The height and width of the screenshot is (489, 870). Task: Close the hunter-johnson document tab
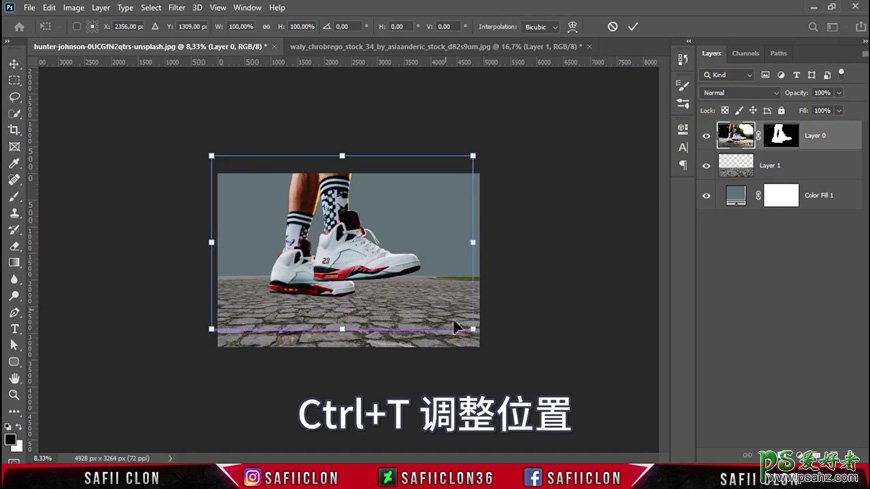point(275,47)
